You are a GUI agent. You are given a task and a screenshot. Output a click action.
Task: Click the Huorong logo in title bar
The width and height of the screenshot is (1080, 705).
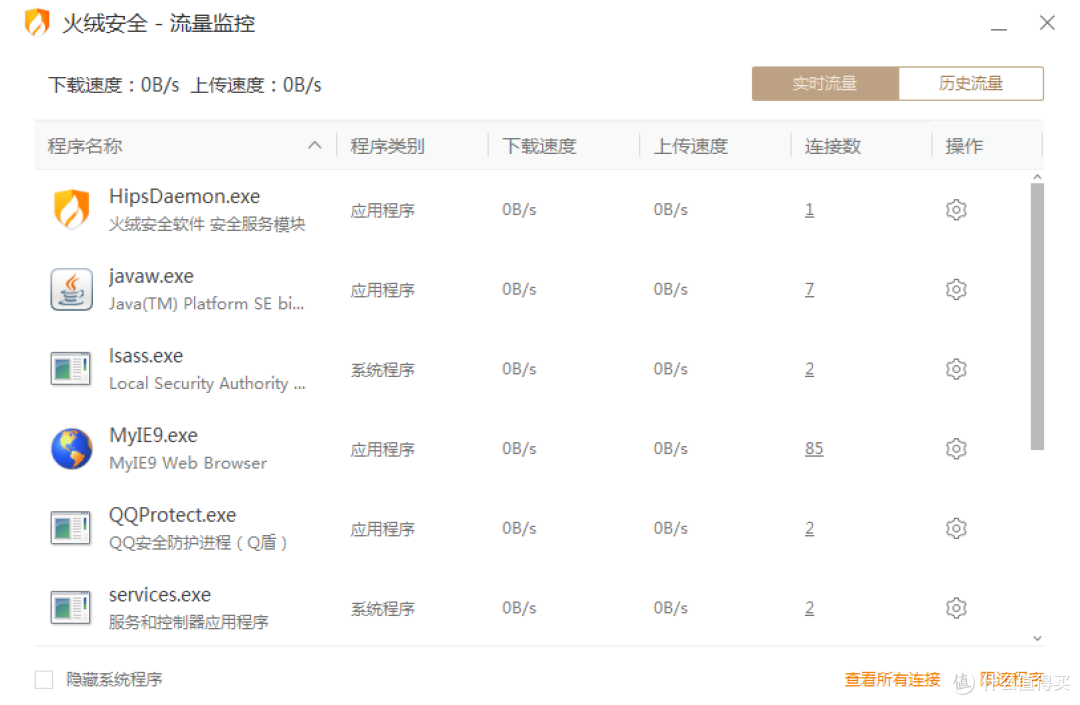click(37, 23)
